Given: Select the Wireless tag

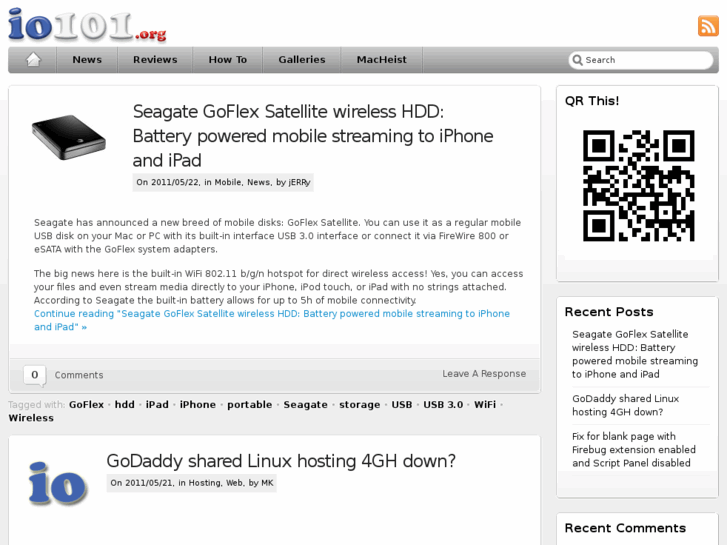Looking at the screenshot, I should 31,418.
